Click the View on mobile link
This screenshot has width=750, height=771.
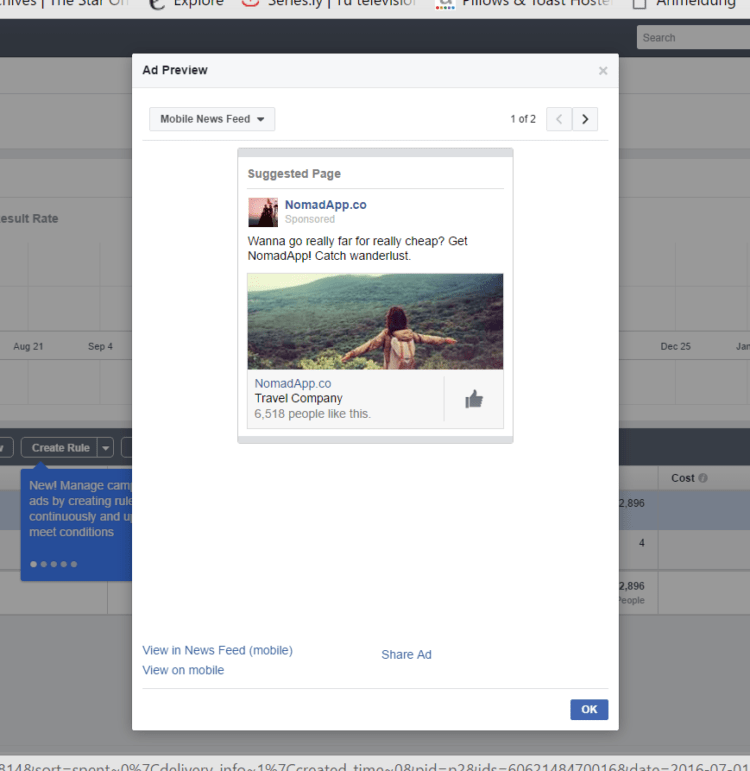point(183,670)
